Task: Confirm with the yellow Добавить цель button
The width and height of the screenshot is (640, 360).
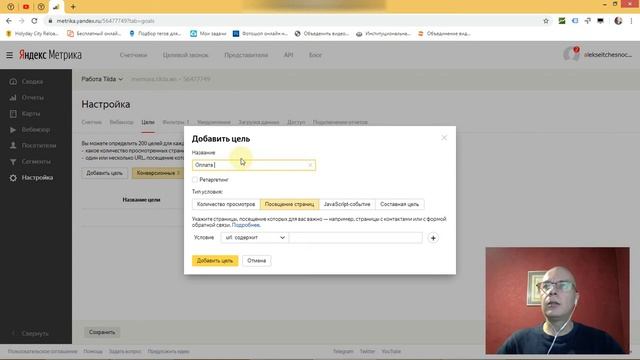Action: pyautogui.click(x=215, y=260)
